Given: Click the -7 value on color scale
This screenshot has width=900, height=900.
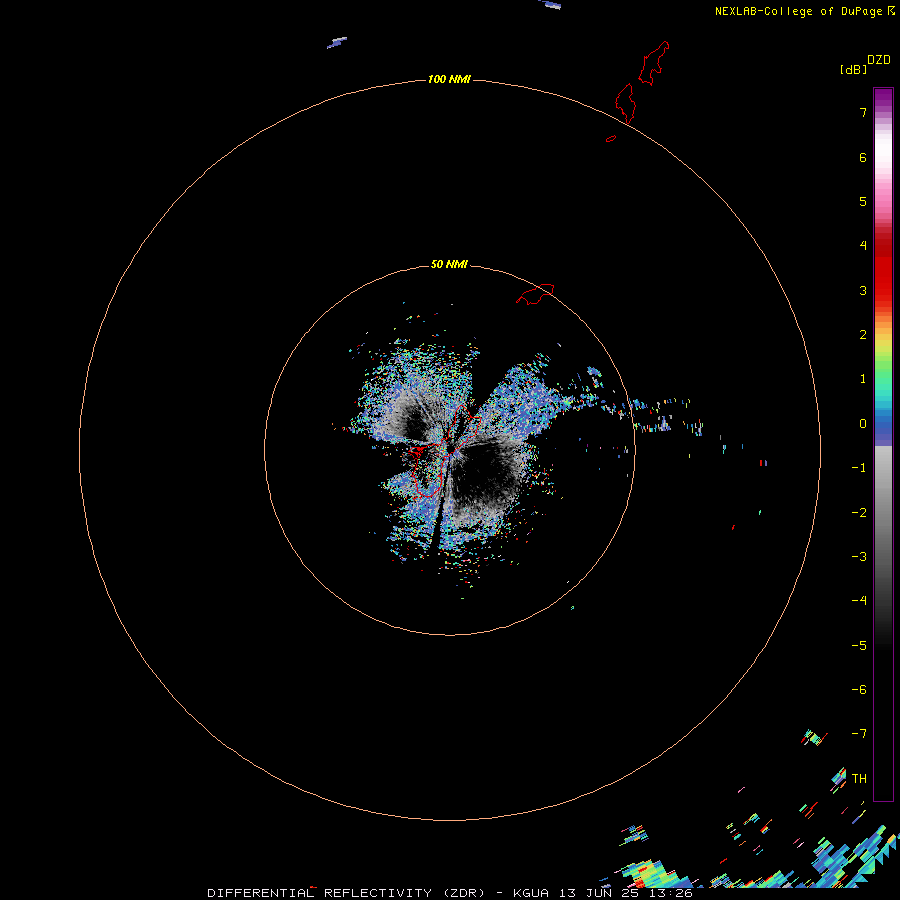Looking at the screenshot, I should tap(859, 734).
